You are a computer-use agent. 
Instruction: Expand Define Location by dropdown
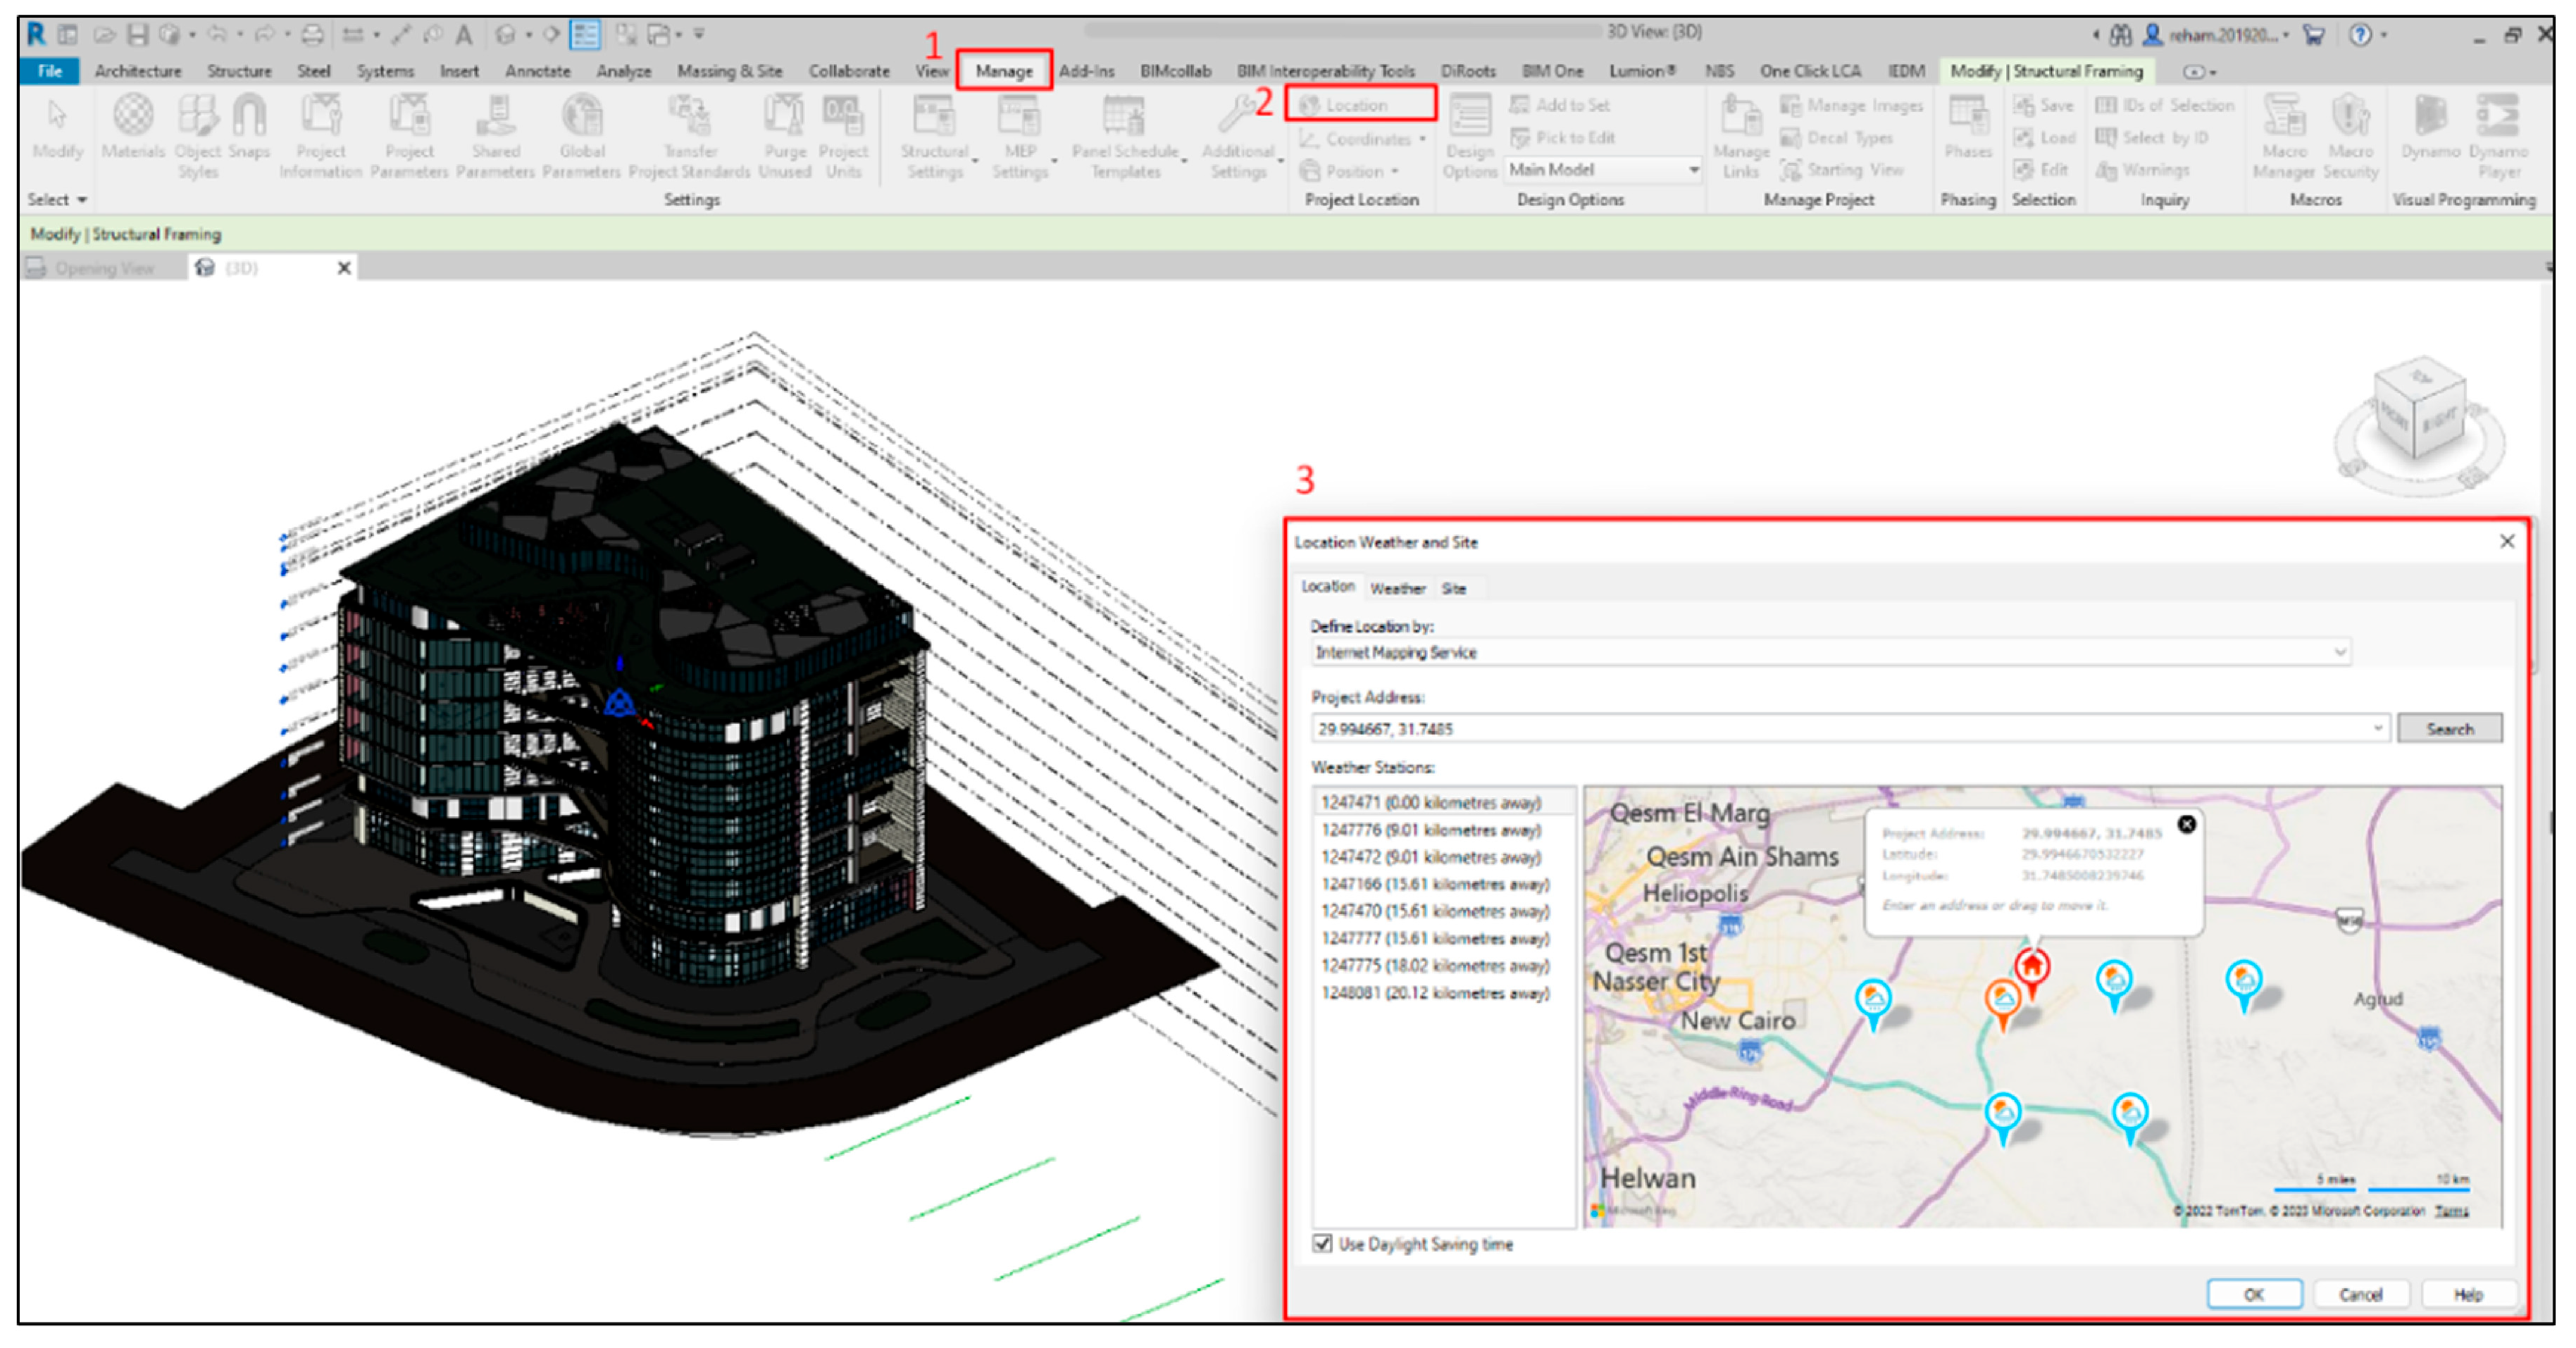[x=2339, y=652]
